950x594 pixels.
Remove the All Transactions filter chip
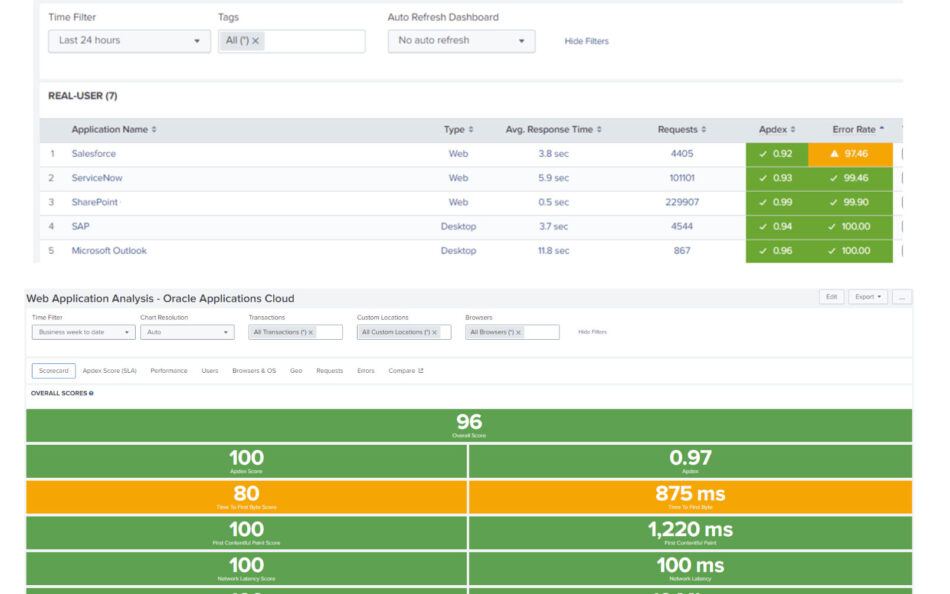coord(311,332)
